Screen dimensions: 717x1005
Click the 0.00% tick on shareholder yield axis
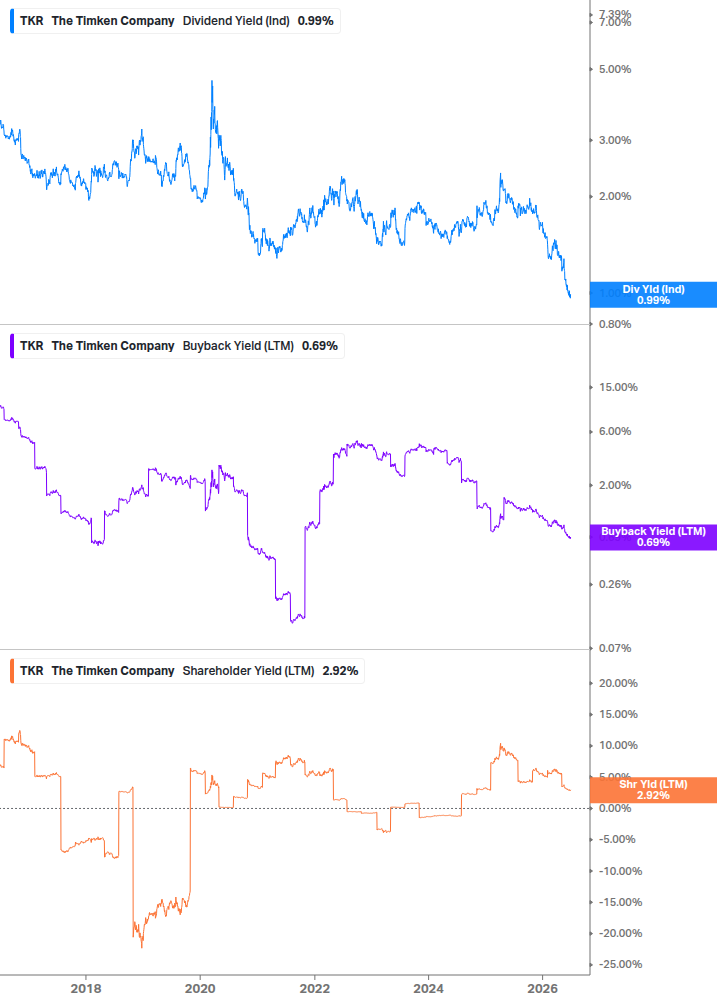(x=615, y=808)
